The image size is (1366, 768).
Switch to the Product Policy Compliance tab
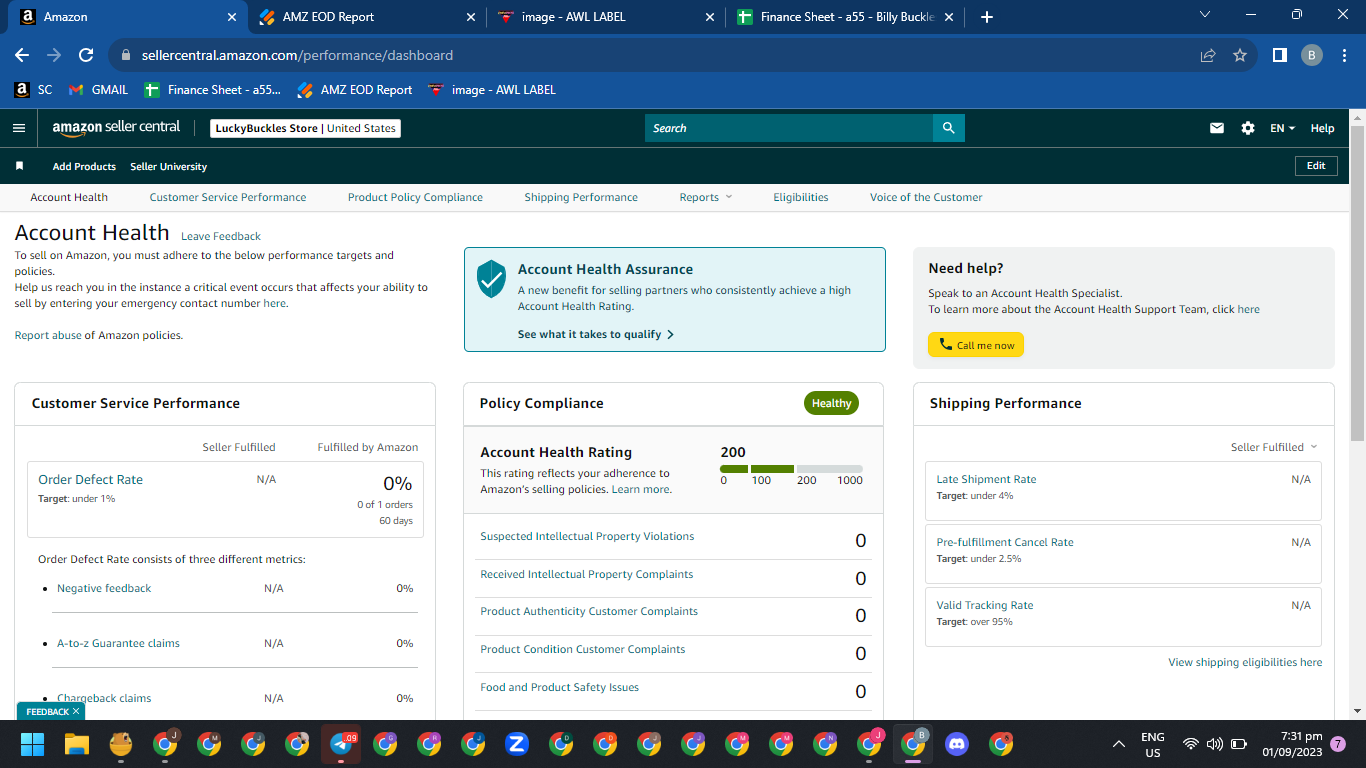click(x=415, y=197)
